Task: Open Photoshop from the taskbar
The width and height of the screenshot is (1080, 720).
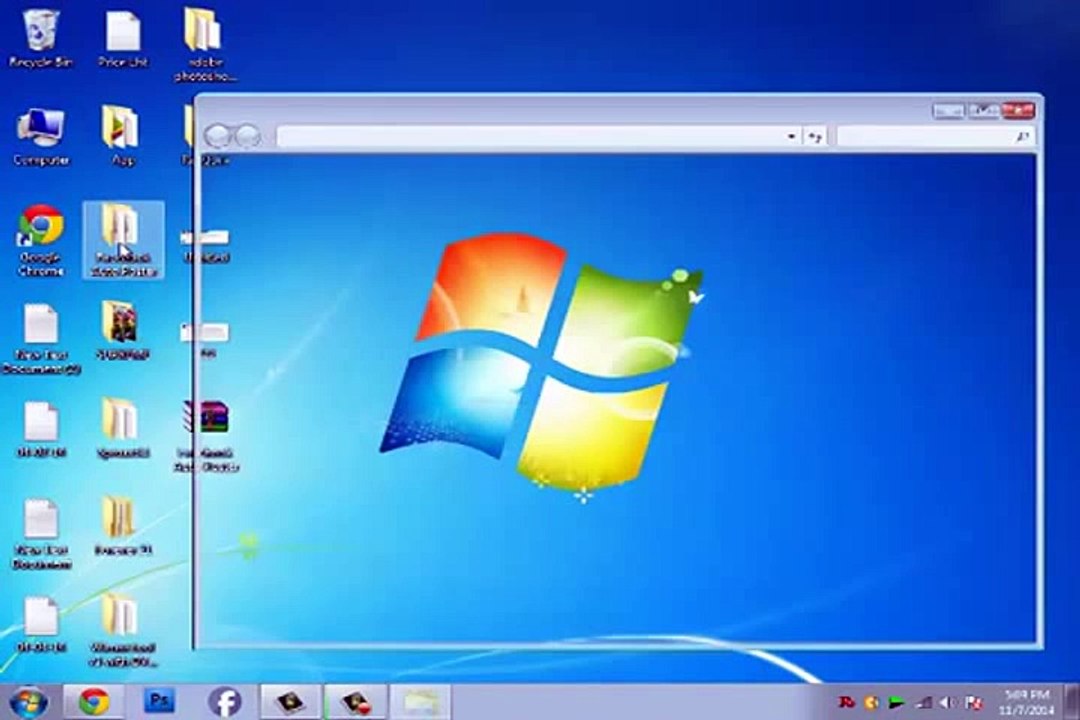Action: 159,702
